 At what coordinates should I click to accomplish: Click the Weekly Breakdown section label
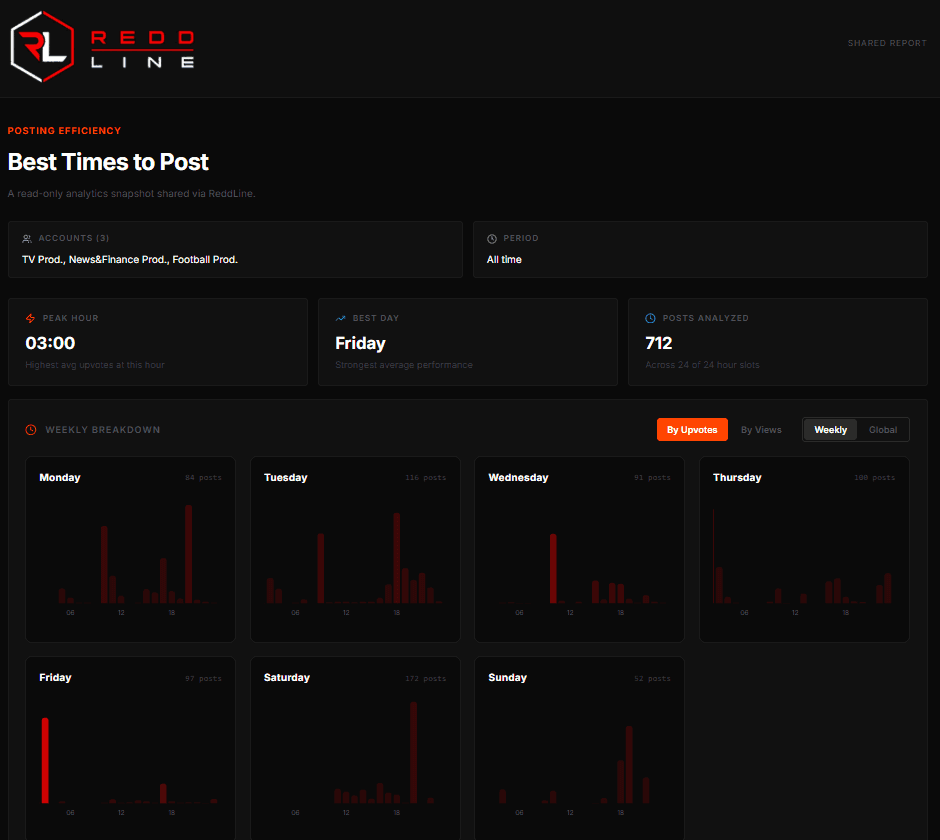[x=103, y=430]
